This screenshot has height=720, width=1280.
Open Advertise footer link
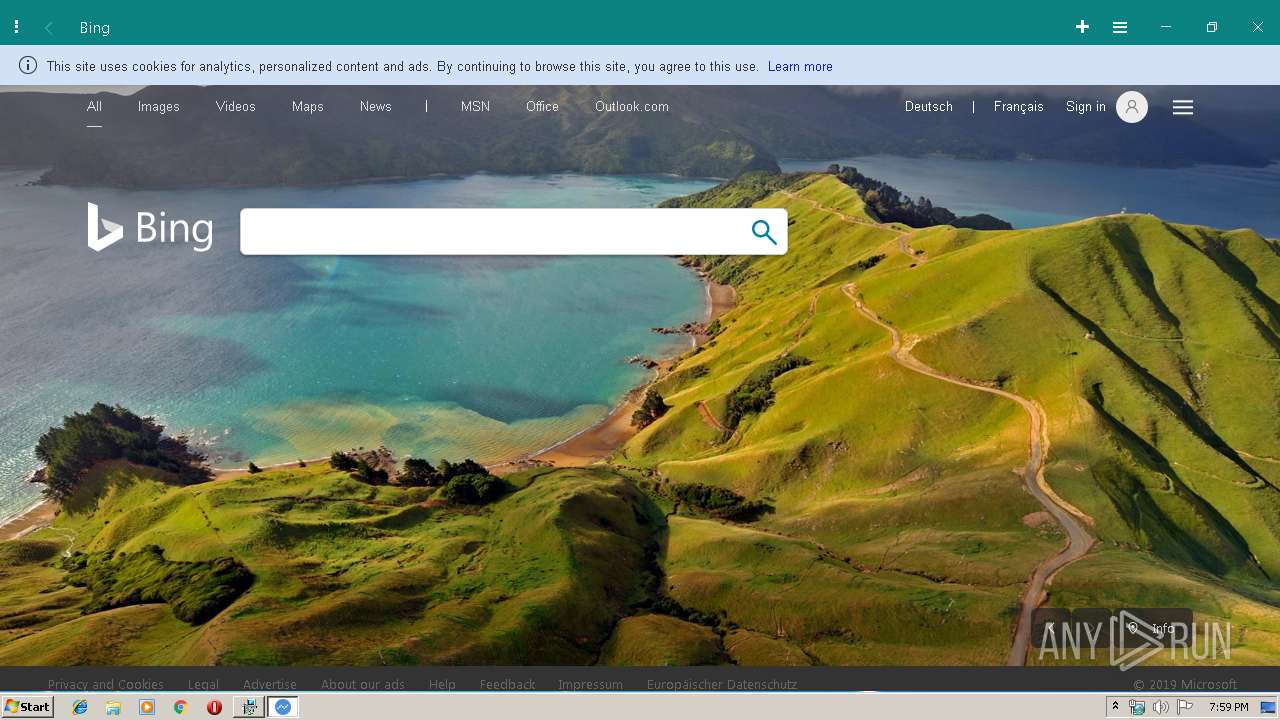tap(270, 685)
